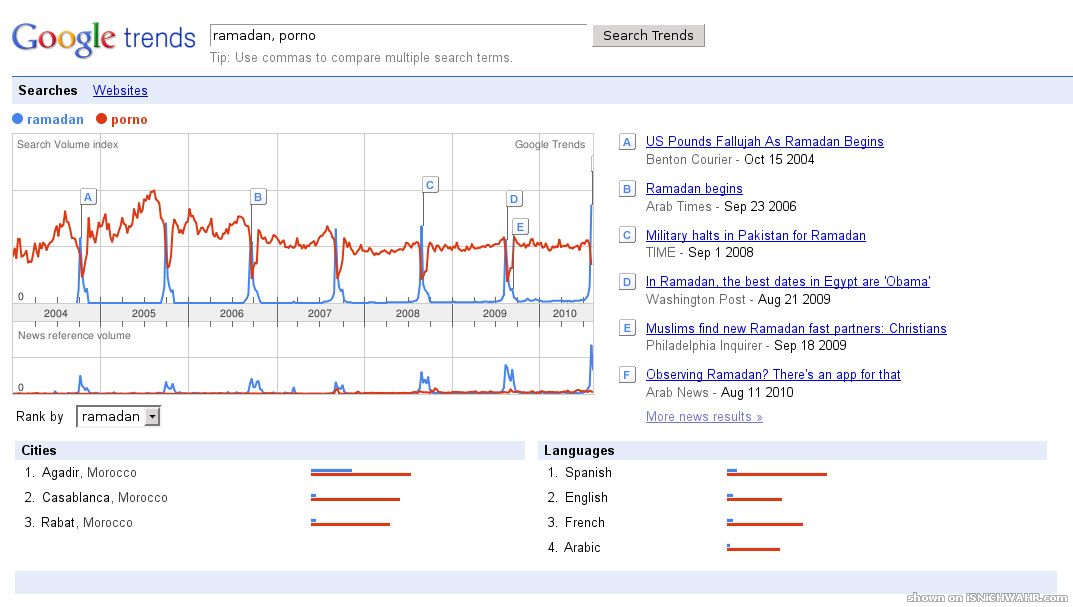The width and height of the screenshot is (1073, 607).
Task: Open 'Ramadan begins' Arab Times link
Action: tap(694, 188)
